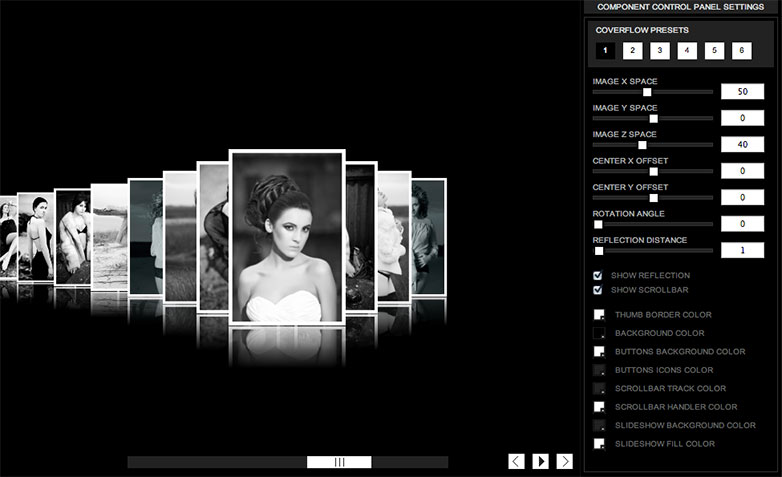782x477 pixels.
Task: Click the previous image arrow button
Action: pos(516,461)
